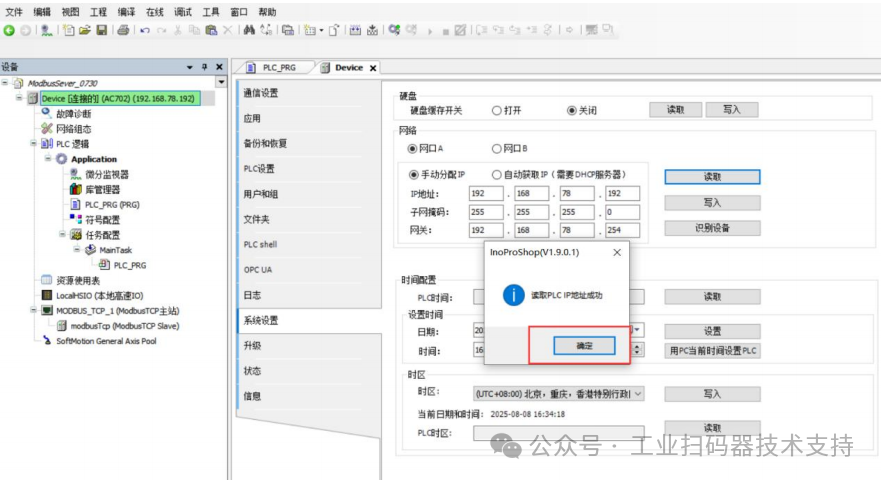Click the green navigate back toolbar icon
The height and width of the screenshot is (480, 881).
coord(9,30)
